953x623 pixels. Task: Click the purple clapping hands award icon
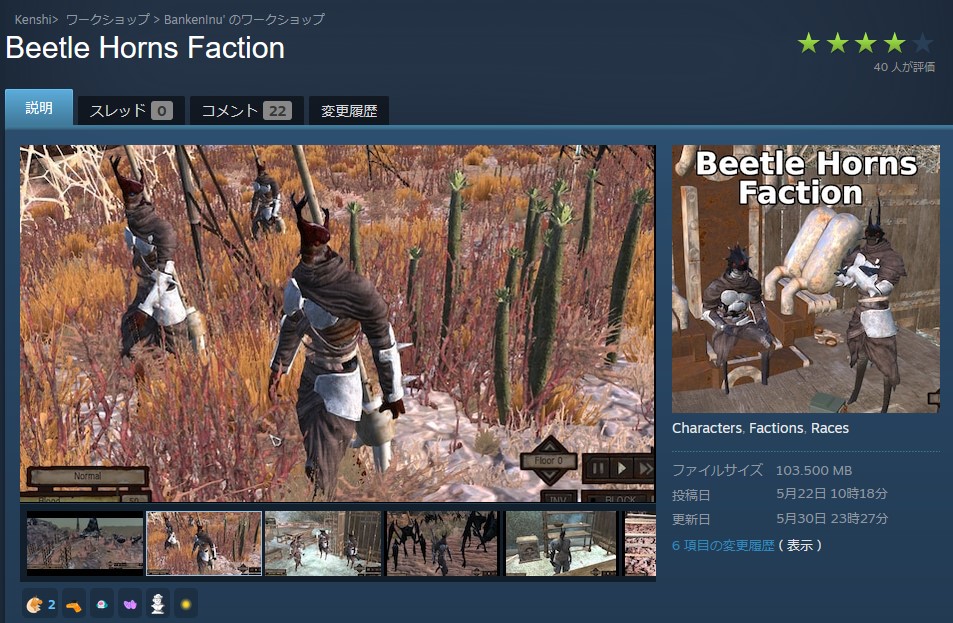pos(130,604)
